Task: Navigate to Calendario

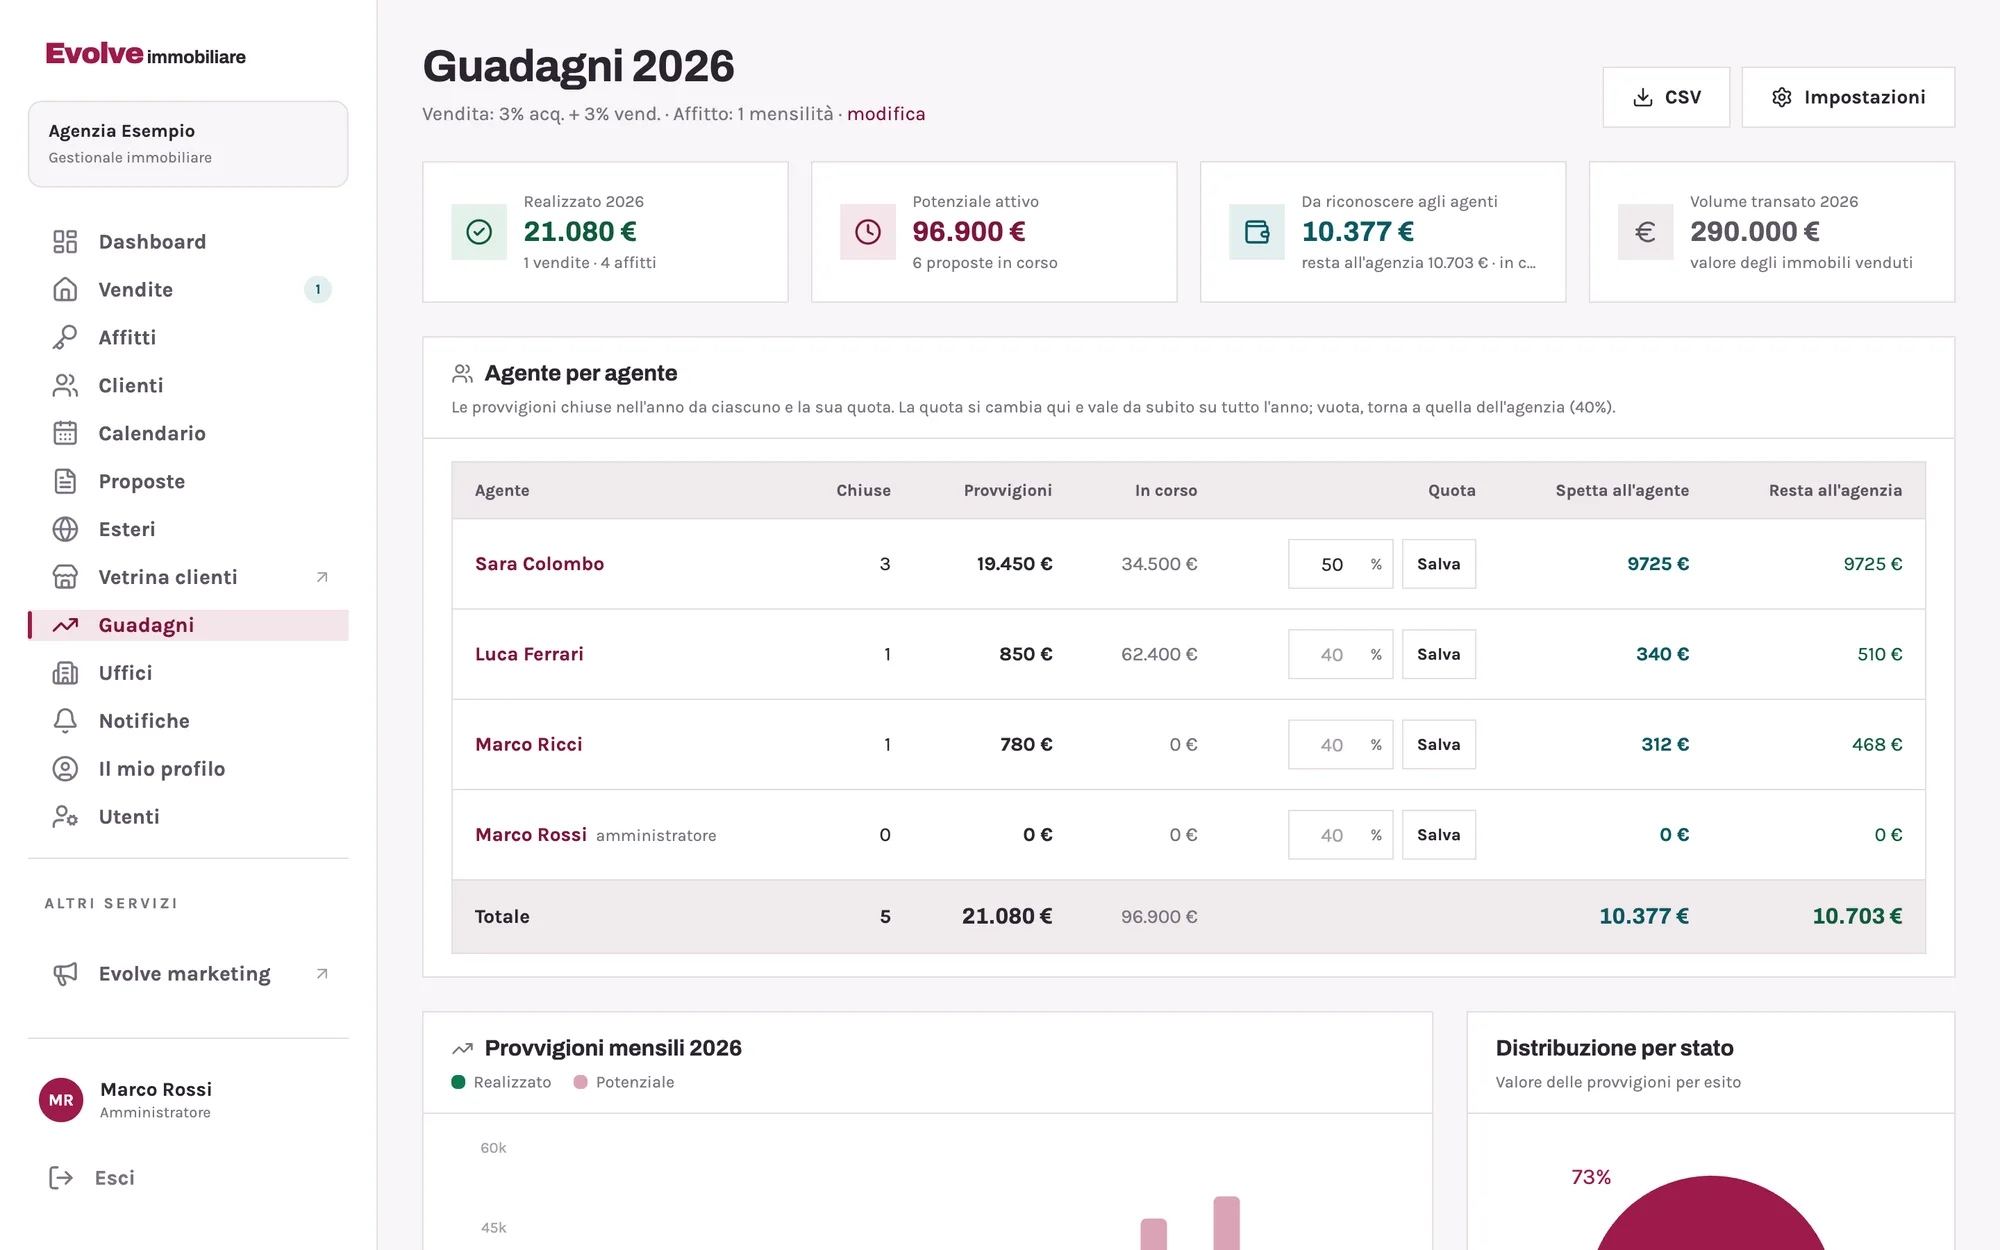Action: (188, 434)
